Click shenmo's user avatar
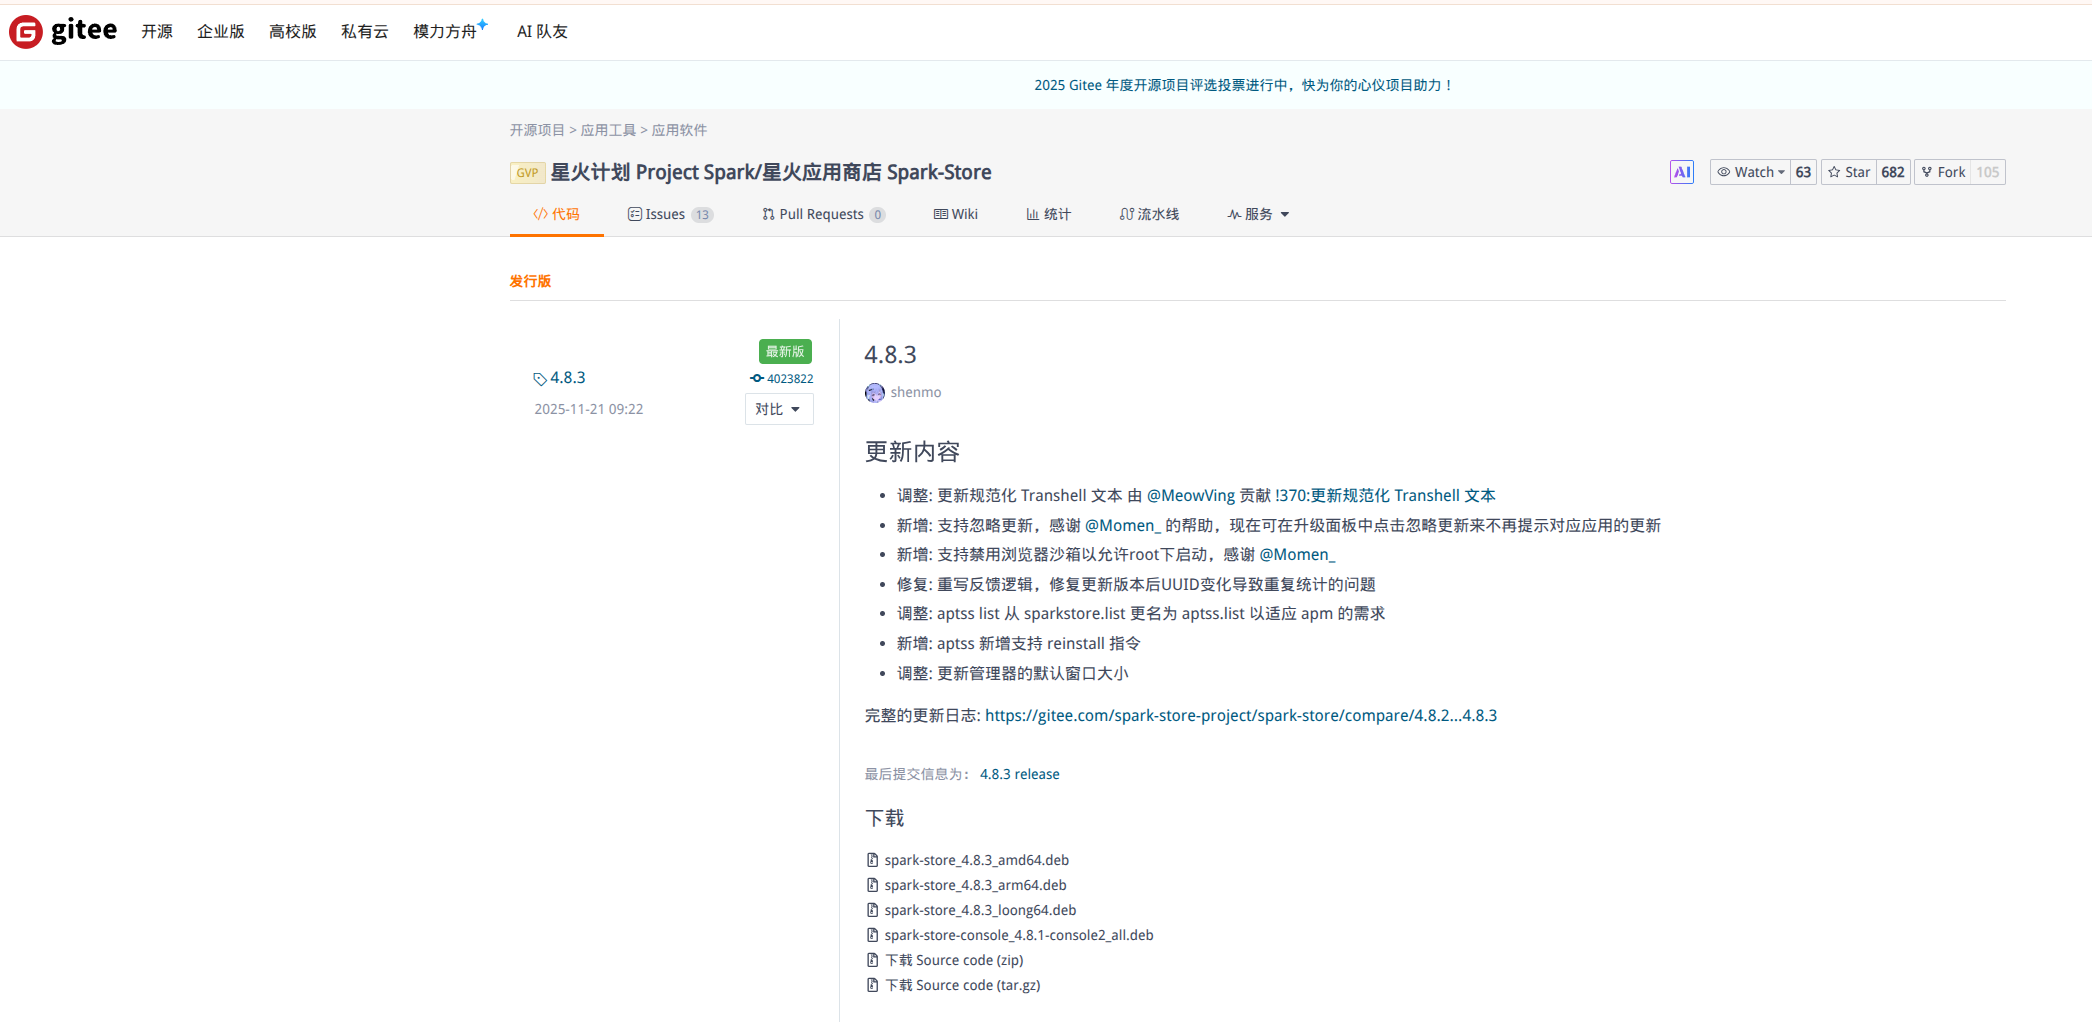 875,393
